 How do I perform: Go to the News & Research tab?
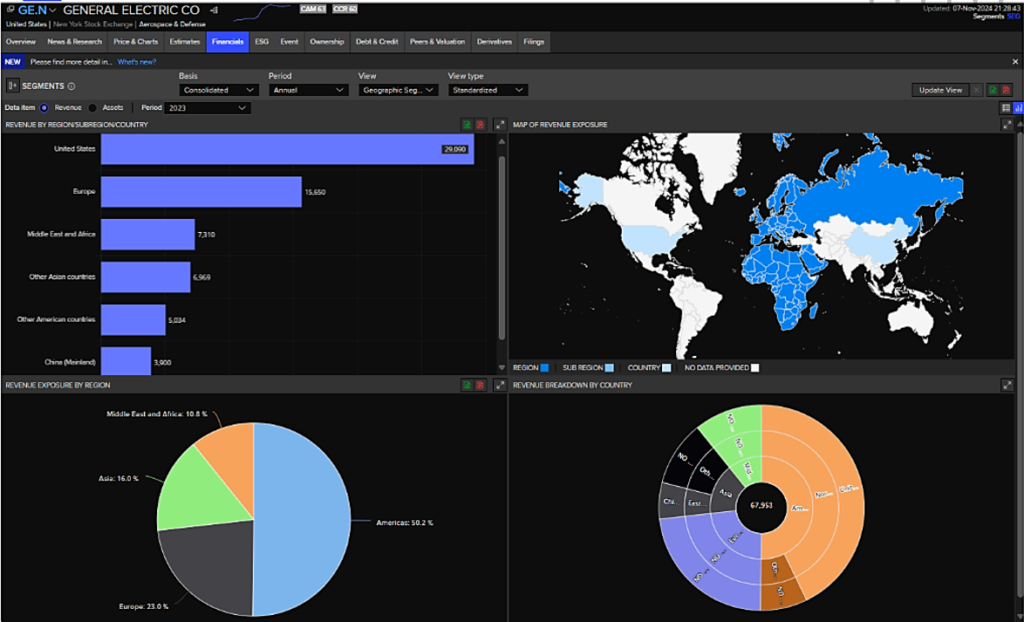point(75,42)
